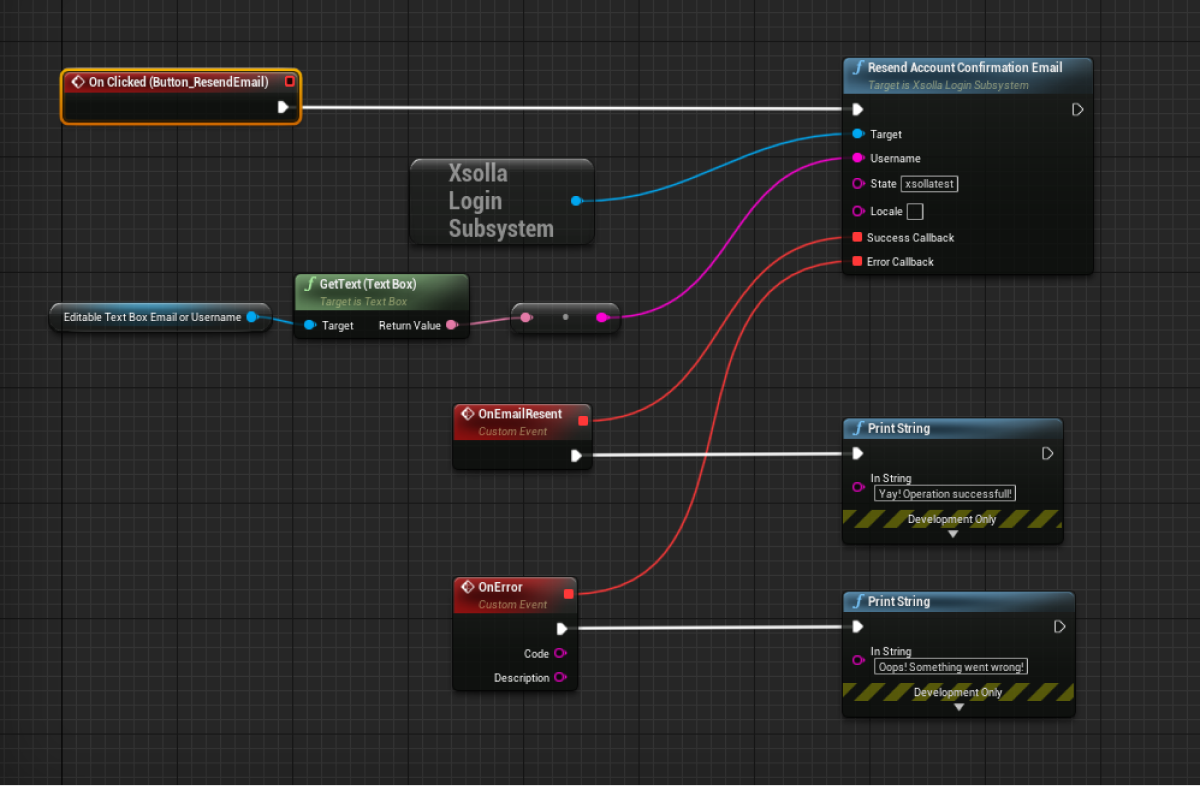
Task: Click the red delegate pin on OnError event
Action: [x=569, y=594]
